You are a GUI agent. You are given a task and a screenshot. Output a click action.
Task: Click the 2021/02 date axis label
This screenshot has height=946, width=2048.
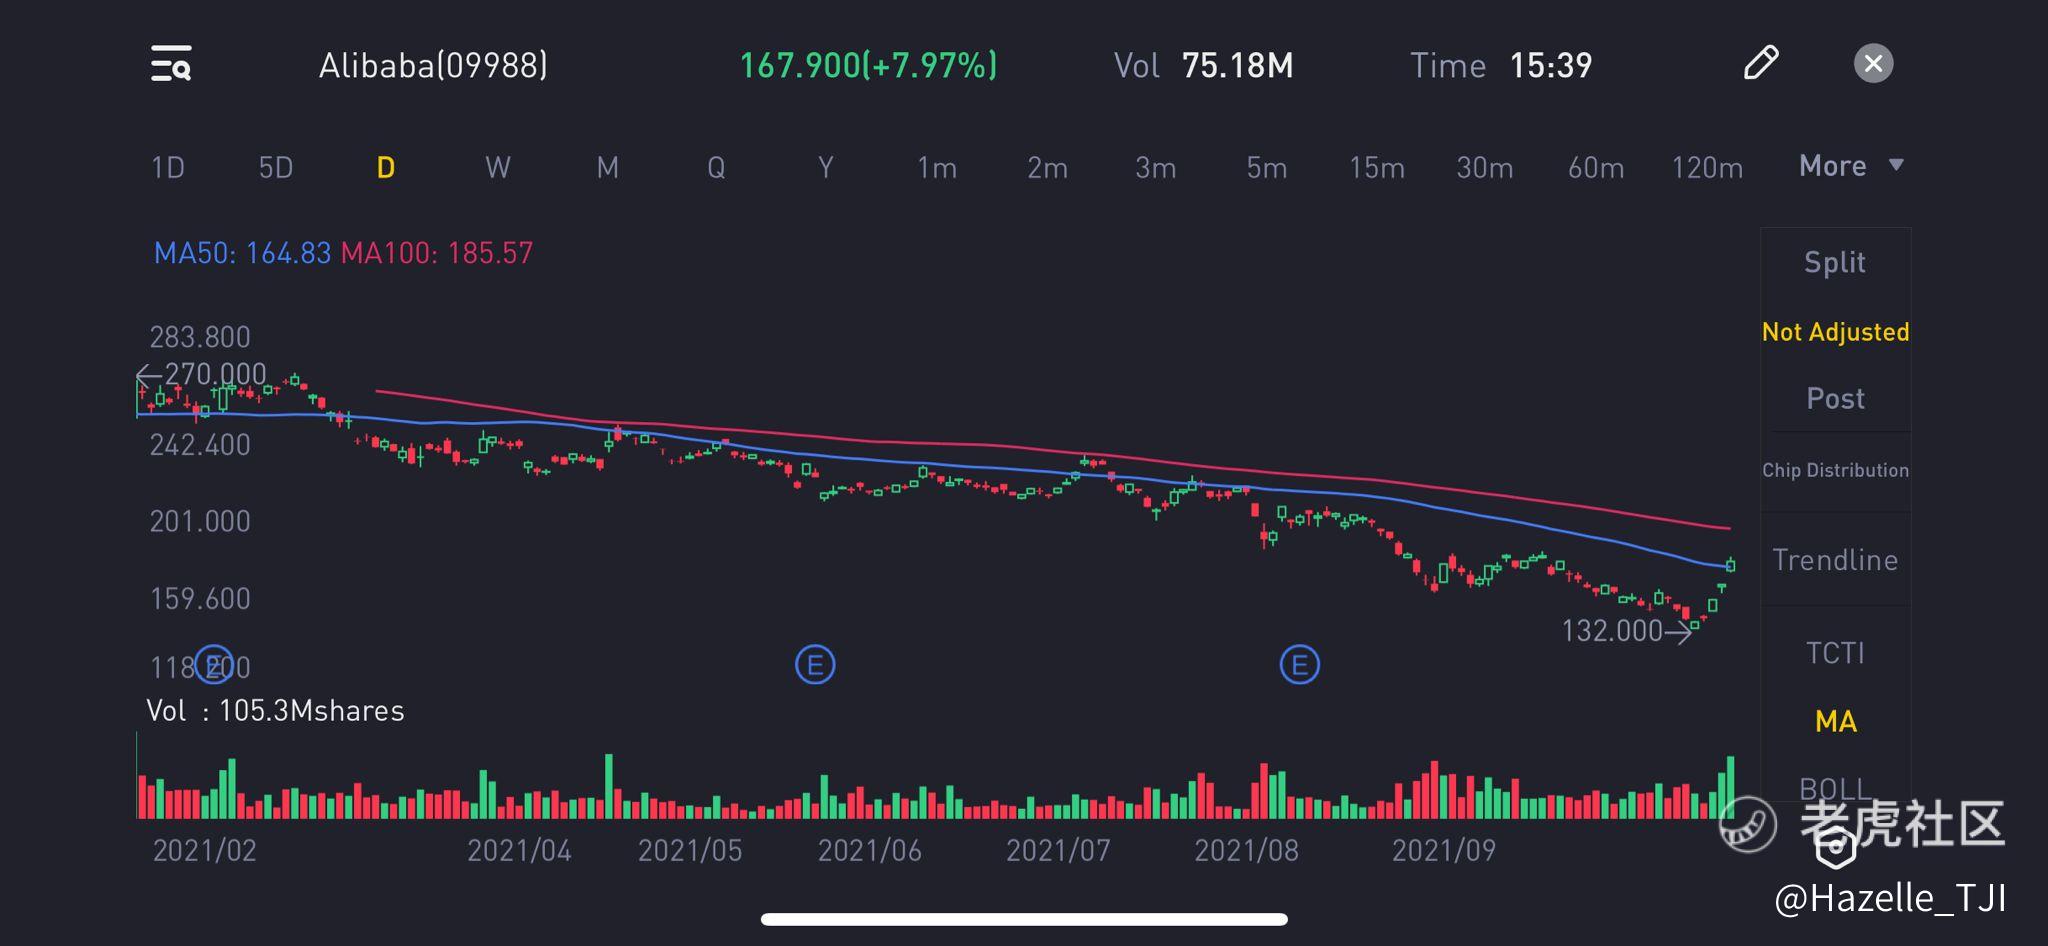point(204,850)
